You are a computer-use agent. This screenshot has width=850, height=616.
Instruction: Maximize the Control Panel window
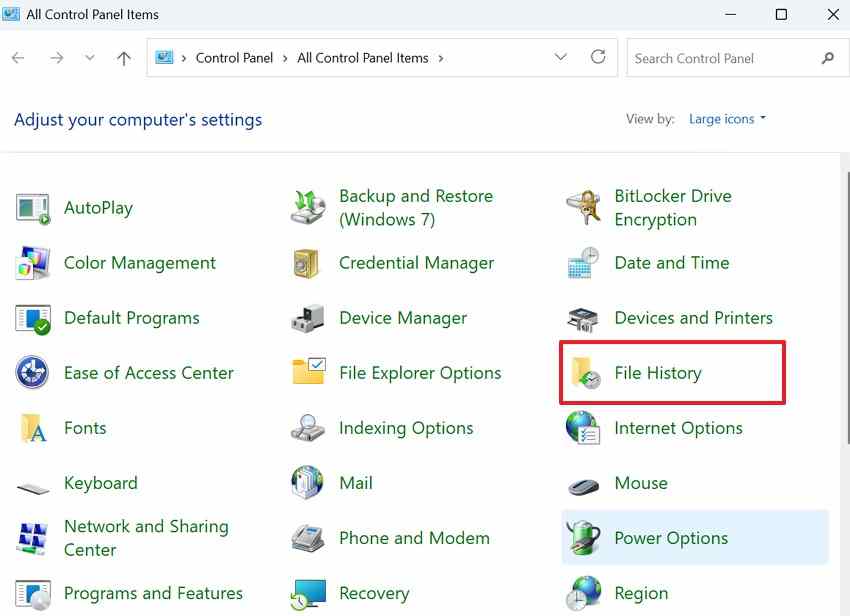click(x=781, y=15)
